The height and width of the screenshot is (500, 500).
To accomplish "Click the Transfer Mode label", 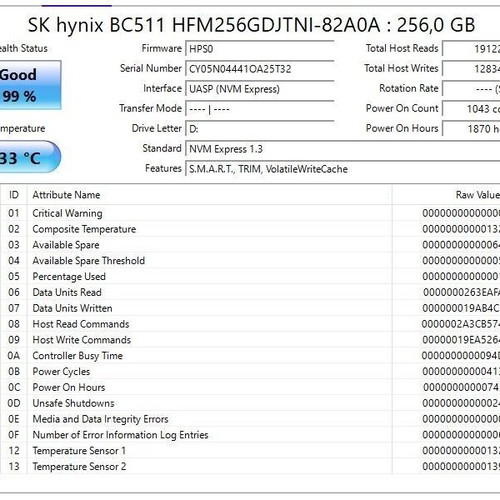I will click(151, 108).
